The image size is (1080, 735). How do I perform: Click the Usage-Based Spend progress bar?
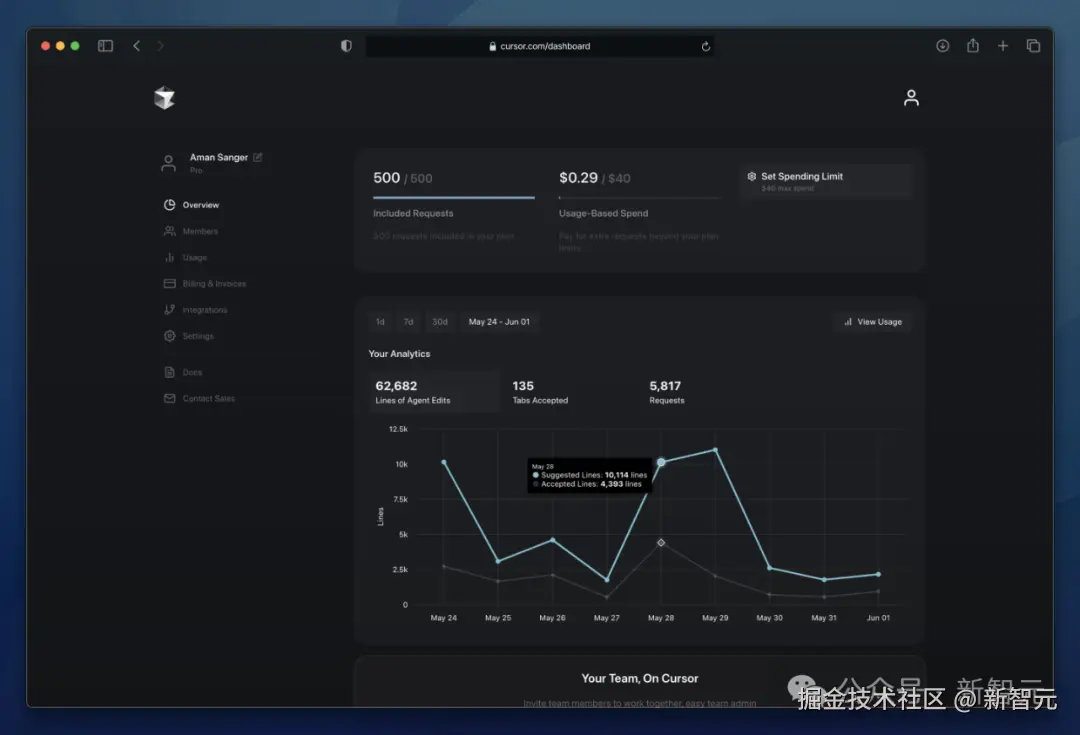click(639, 198)
